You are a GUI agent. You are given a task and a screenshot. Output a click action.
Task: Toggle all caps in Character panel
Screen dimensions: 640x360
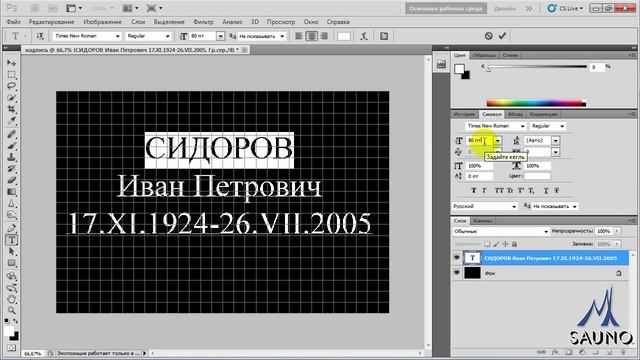point(499,191)
